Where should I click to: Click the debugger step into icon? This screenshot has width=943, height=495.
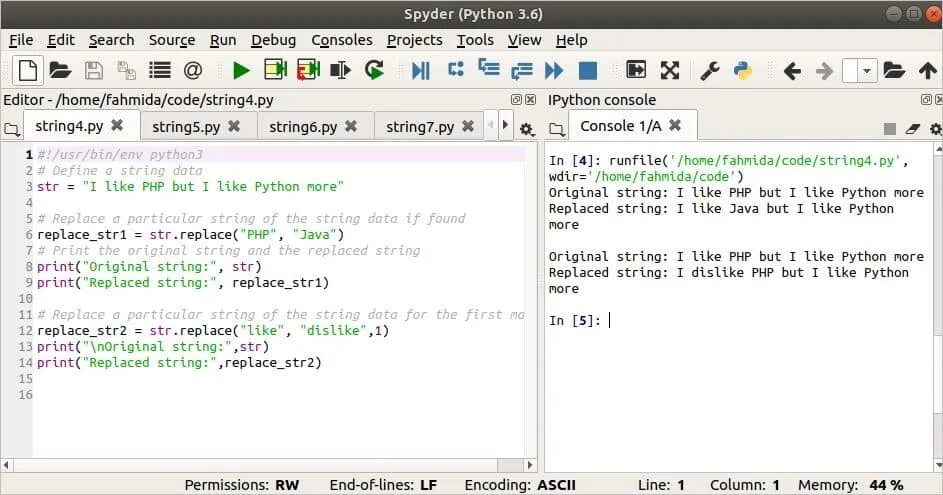pyautogui.click(x=488, y=68)
